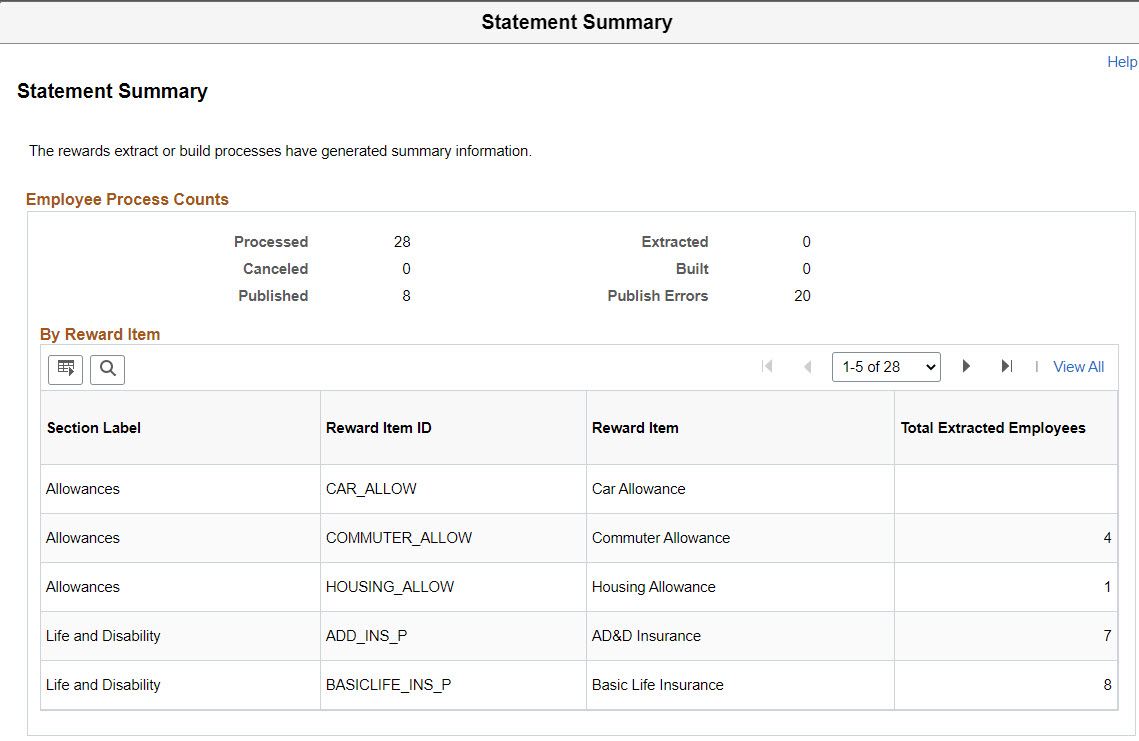Viewport: 1139px width, 741px height.
Task: Select the BASICLIFE_INS_P cell
Action: 389,685
